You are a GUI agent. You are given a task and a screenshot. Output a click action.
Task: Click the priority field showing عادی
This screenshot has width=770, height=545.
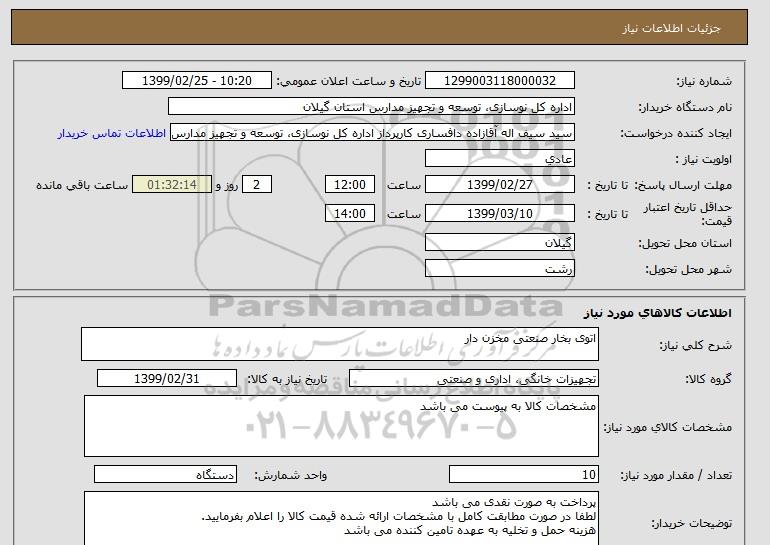[499, 159]
